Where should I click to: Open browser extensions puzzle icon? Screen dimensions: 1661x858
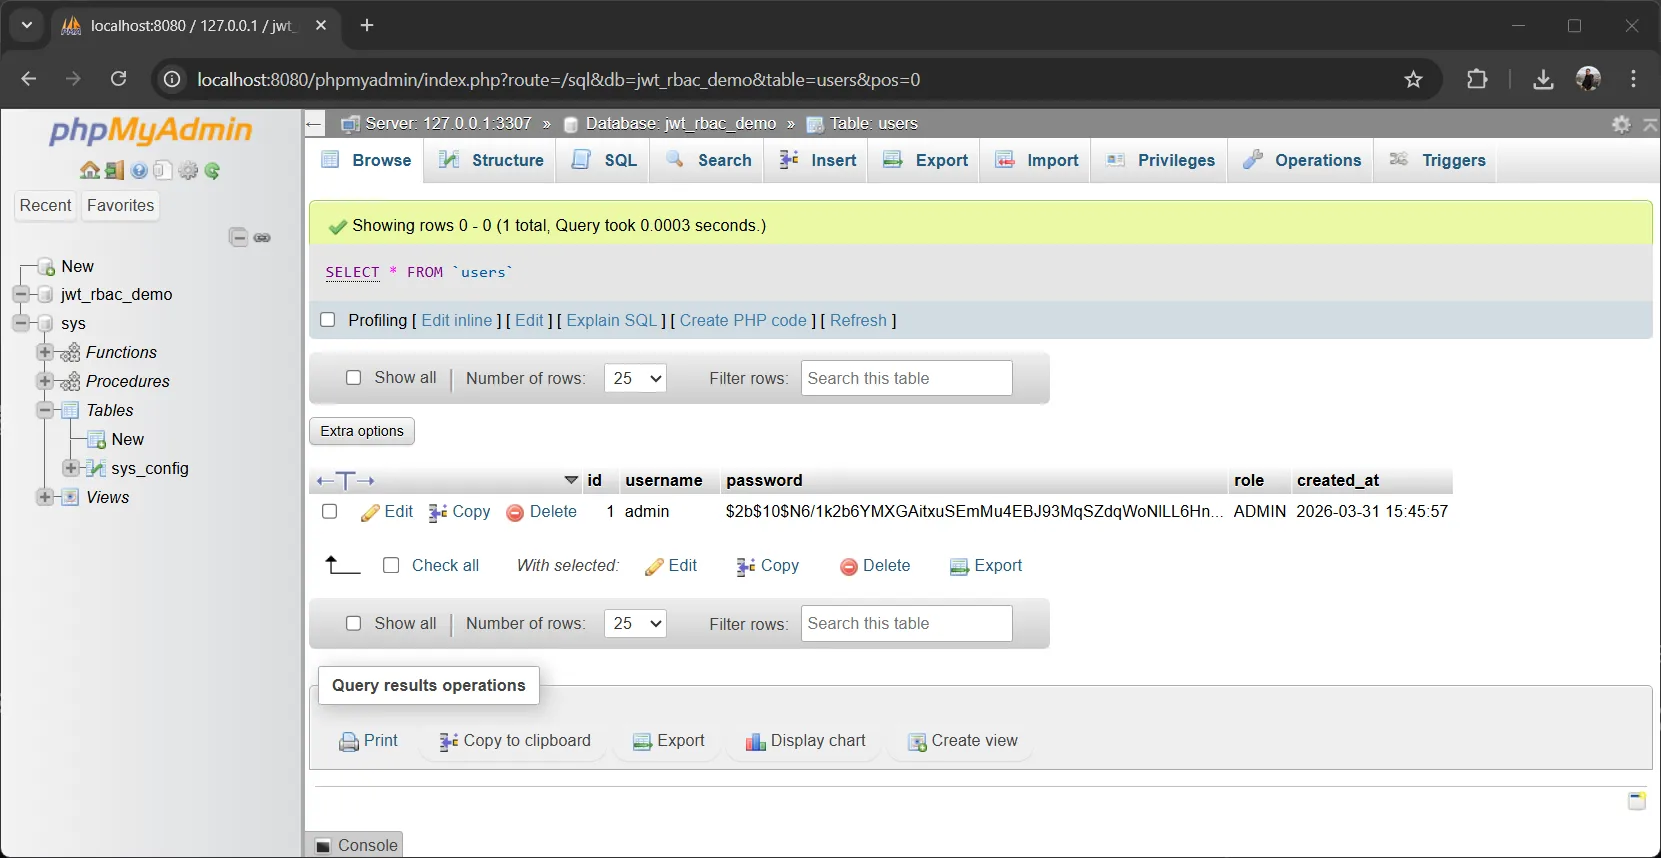[x=1477, y=79]
